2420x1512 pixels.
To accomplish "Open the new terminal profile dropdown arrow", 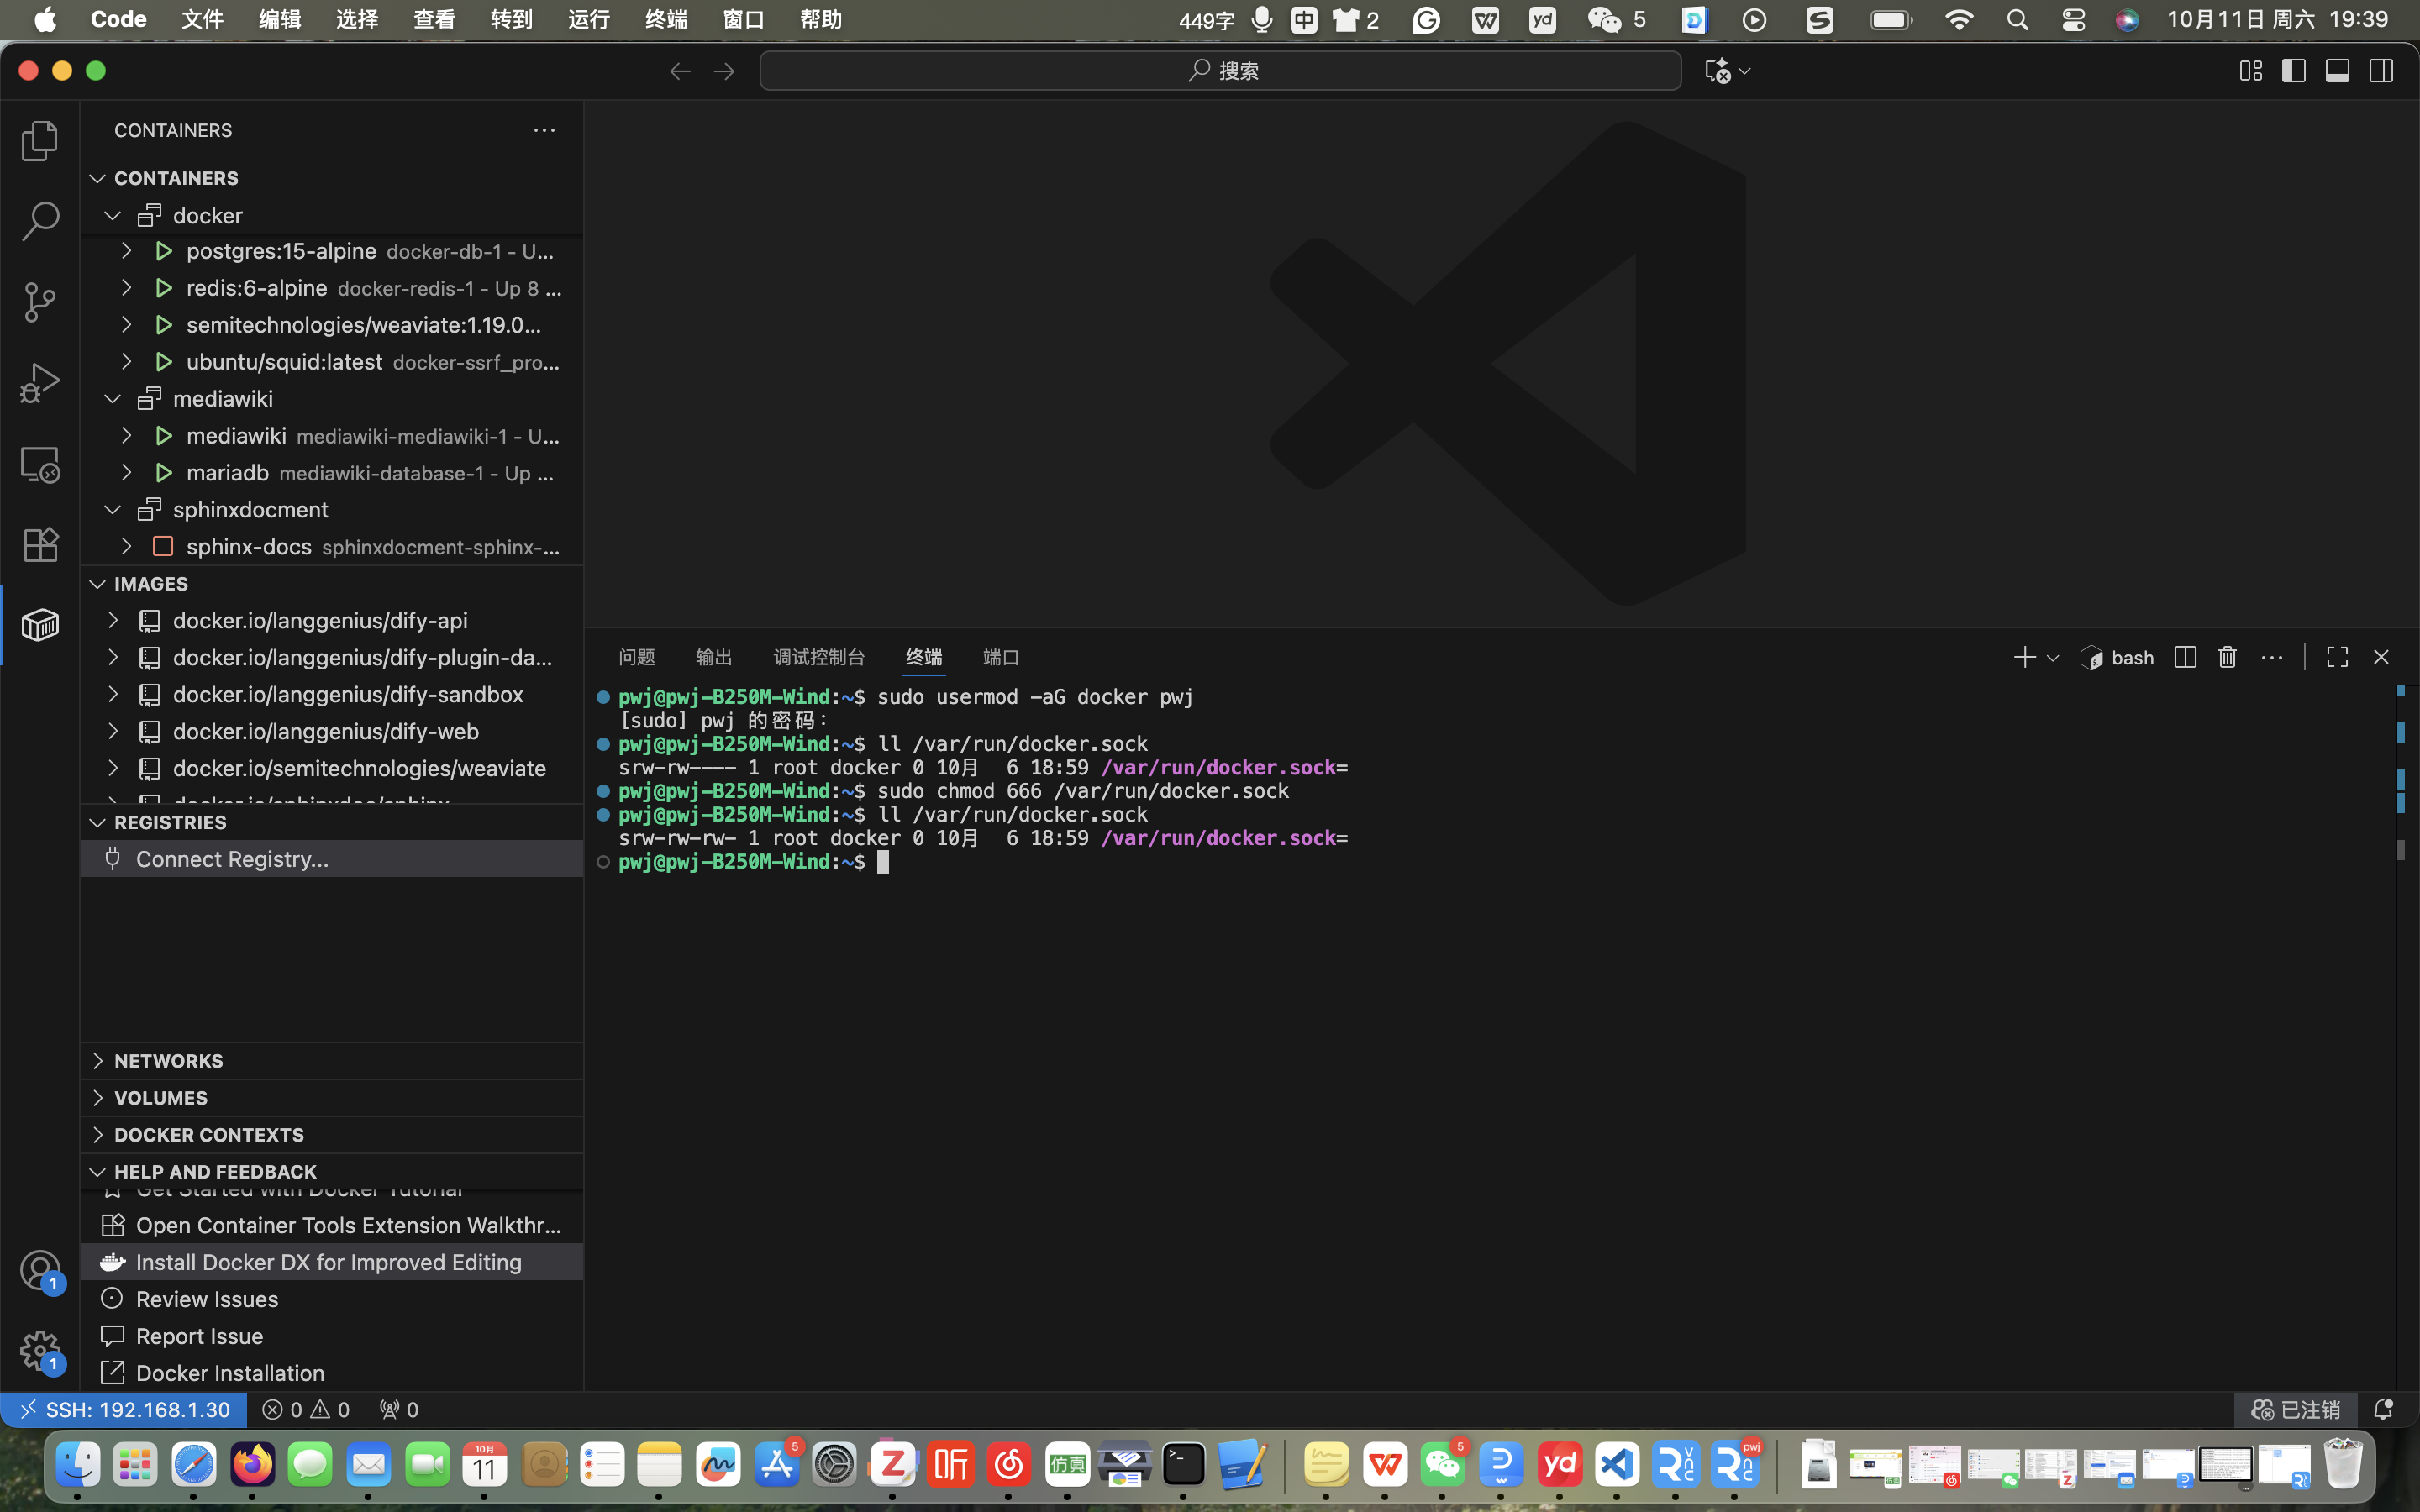I will (x=2053, y=658).
